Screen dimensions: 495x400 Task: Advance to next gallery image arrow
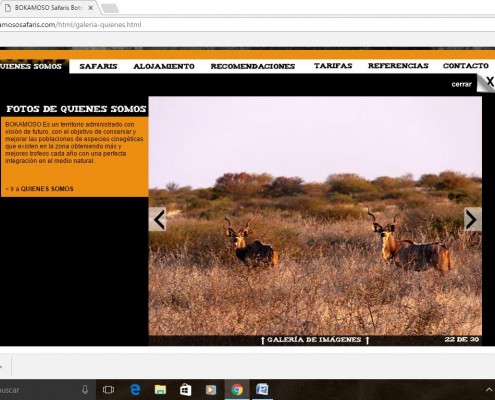473,219
